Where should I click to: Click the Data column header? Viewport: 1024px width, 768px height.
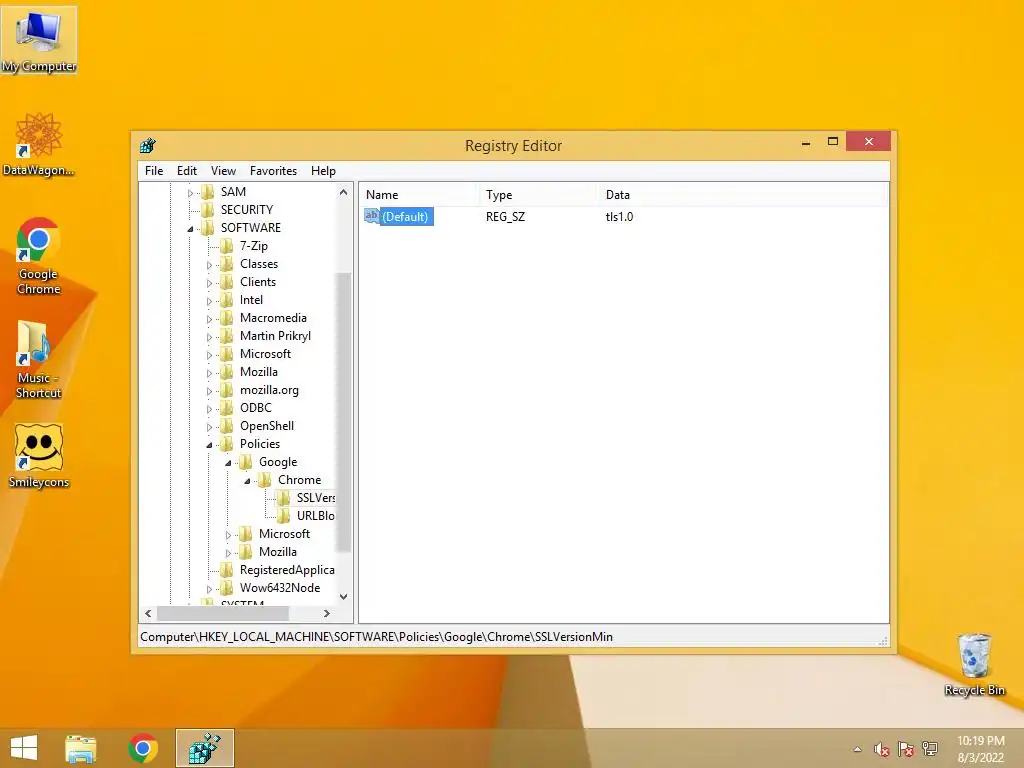point(743,195)
